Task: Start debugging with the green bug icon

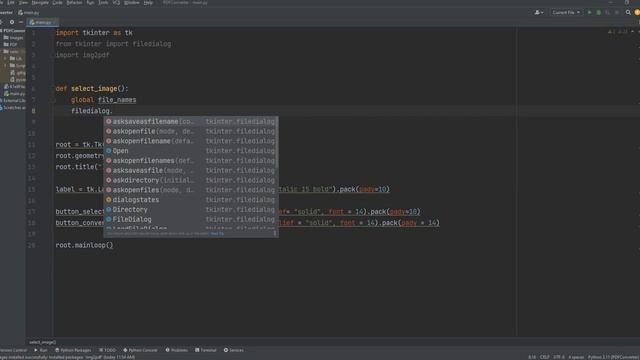Action: [599, 13]
